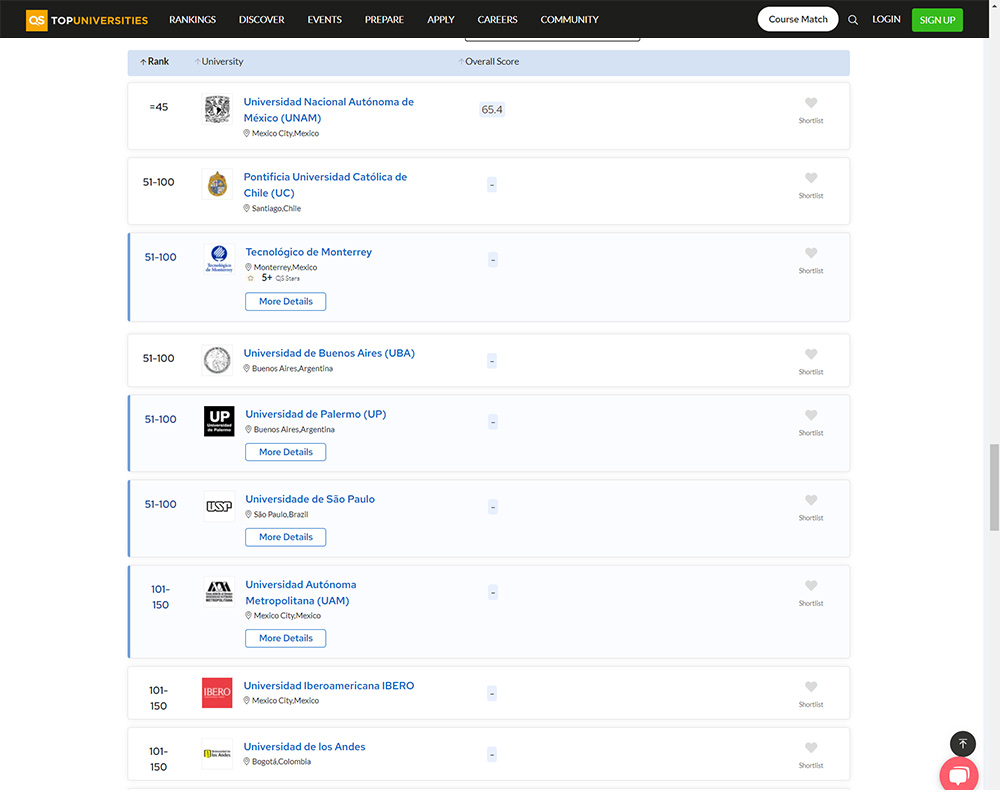
Task: Click the QS TopUniversities logo
Action: point(87,20)
